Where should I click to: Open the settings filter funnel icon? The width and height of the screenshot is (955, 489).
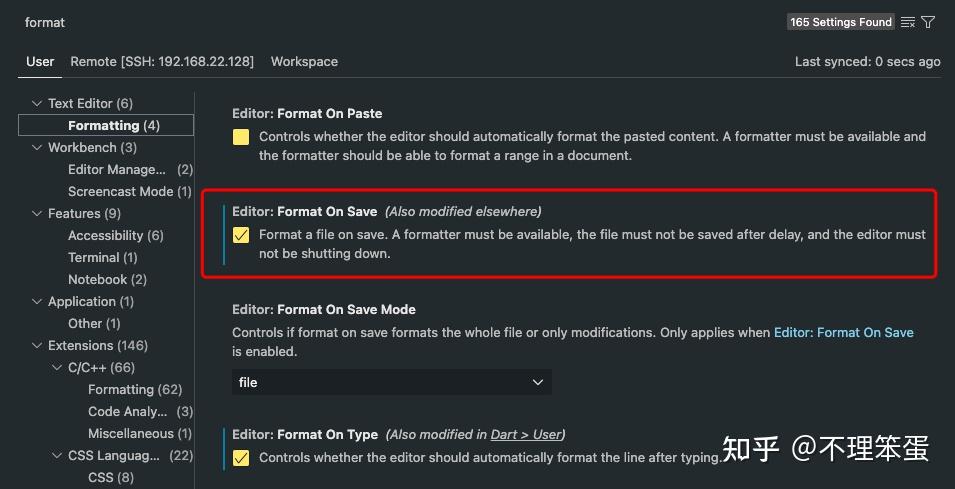coord(928,22)
